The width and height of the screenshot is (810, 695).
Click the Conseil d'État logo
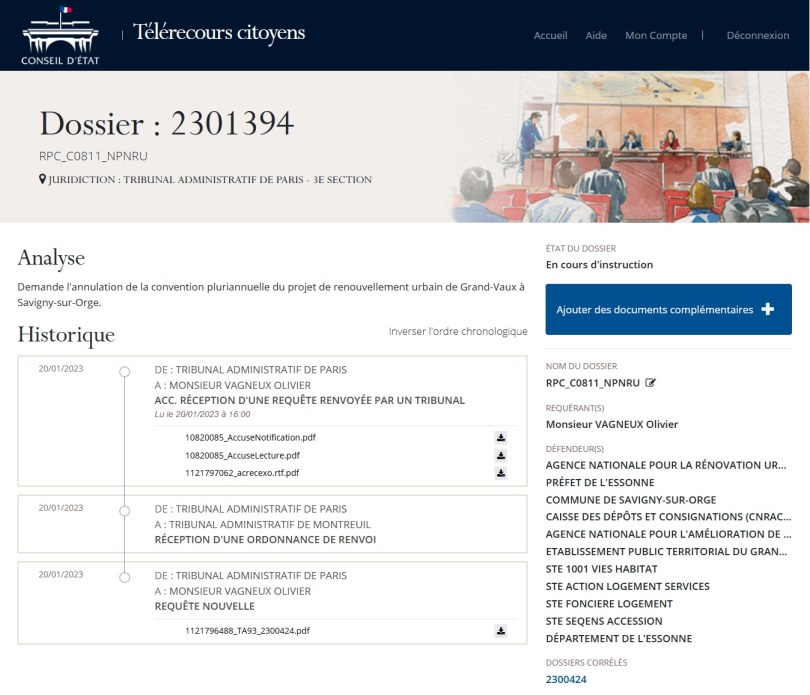click(60, 35)
